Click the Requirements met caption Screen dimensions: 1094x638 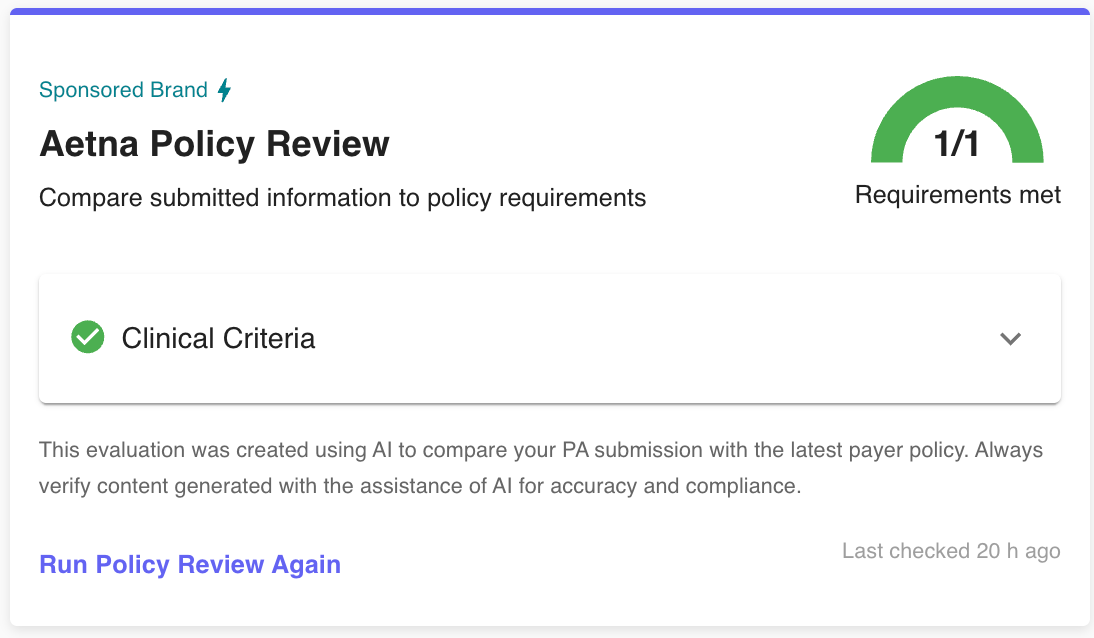[958, 195]
